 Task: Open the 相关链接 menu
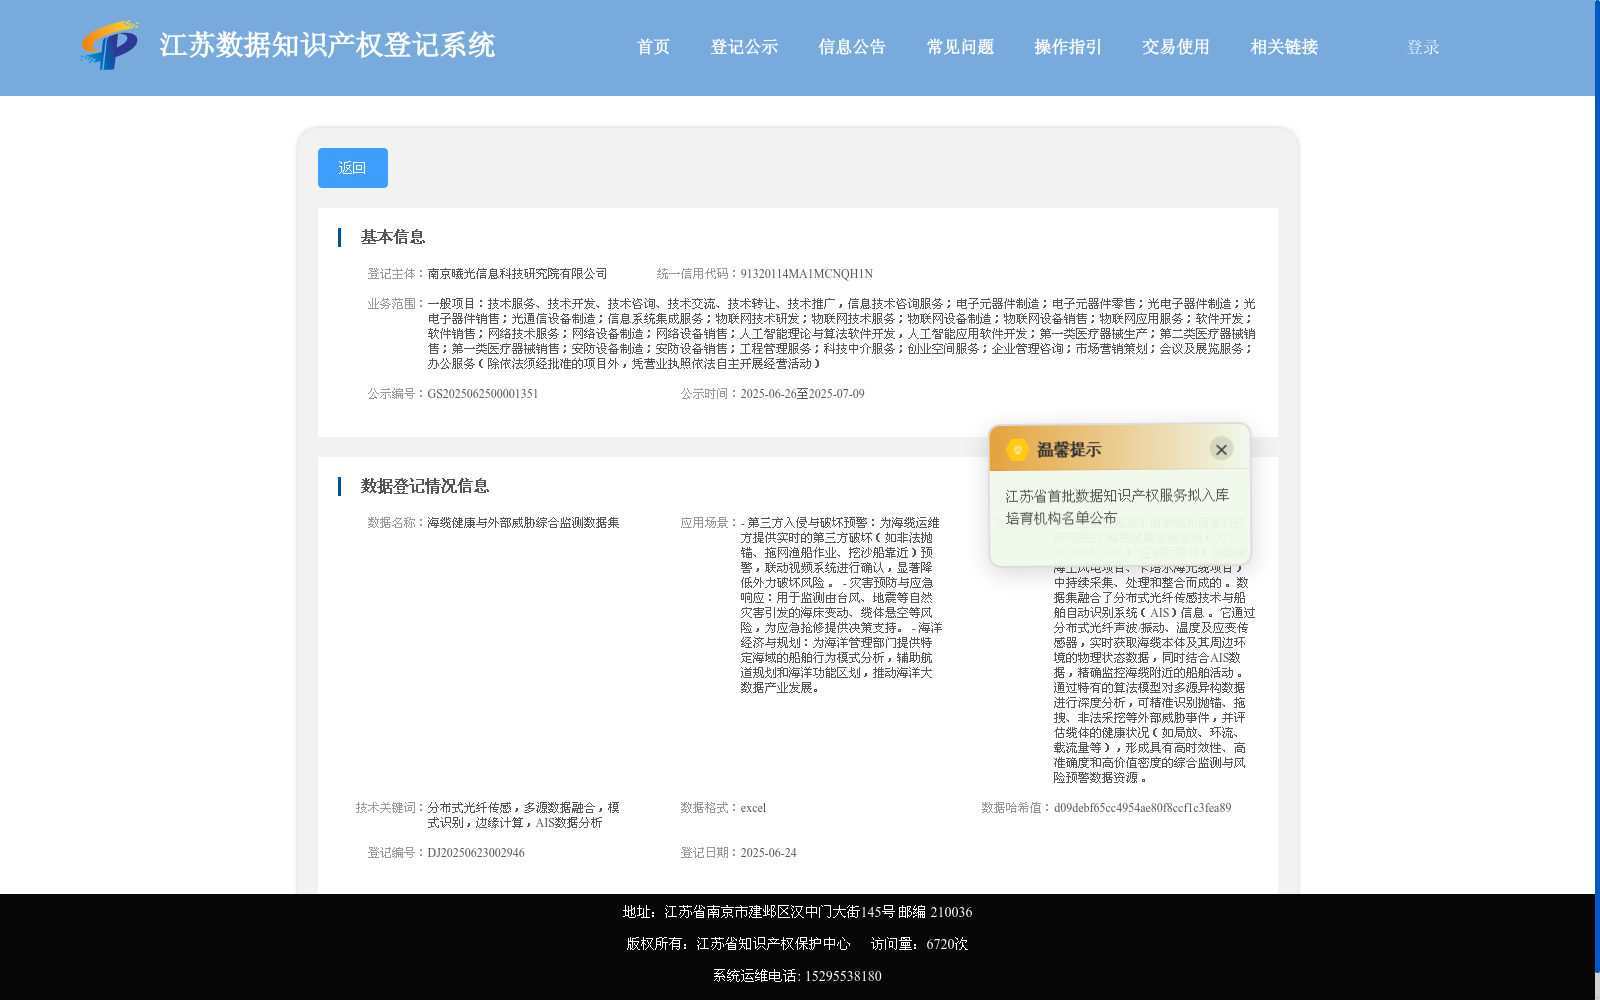click(x=1284, y=47)
